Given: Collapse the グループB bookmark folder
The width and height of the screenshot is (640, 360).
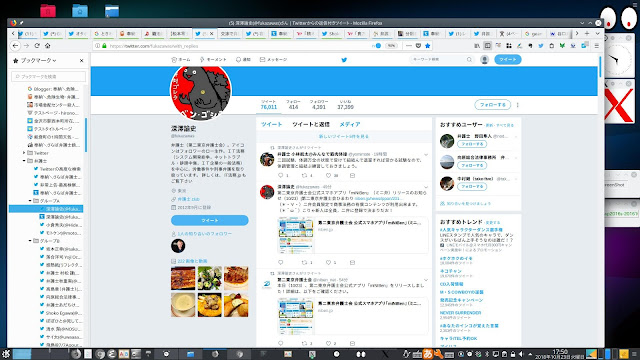Looking at the screenshot, I should point(30,241).
